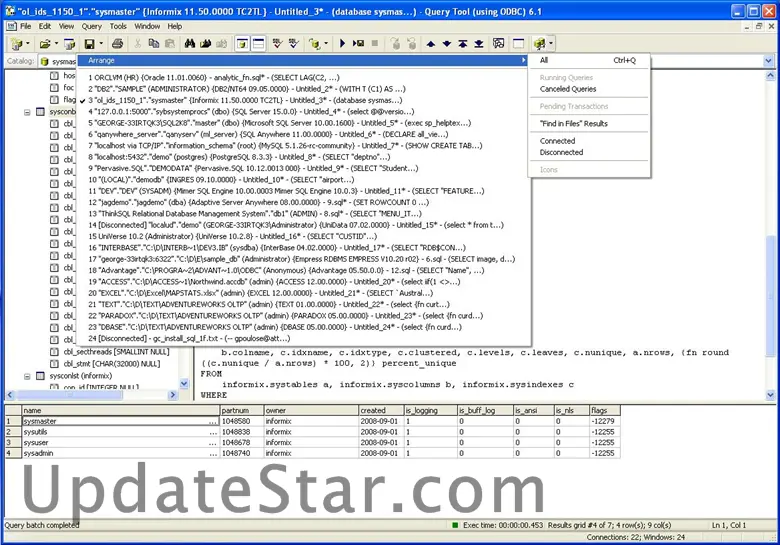Collapse the sysconb tree node
This screenshot has height=545, width=780.
click(27, 112)
